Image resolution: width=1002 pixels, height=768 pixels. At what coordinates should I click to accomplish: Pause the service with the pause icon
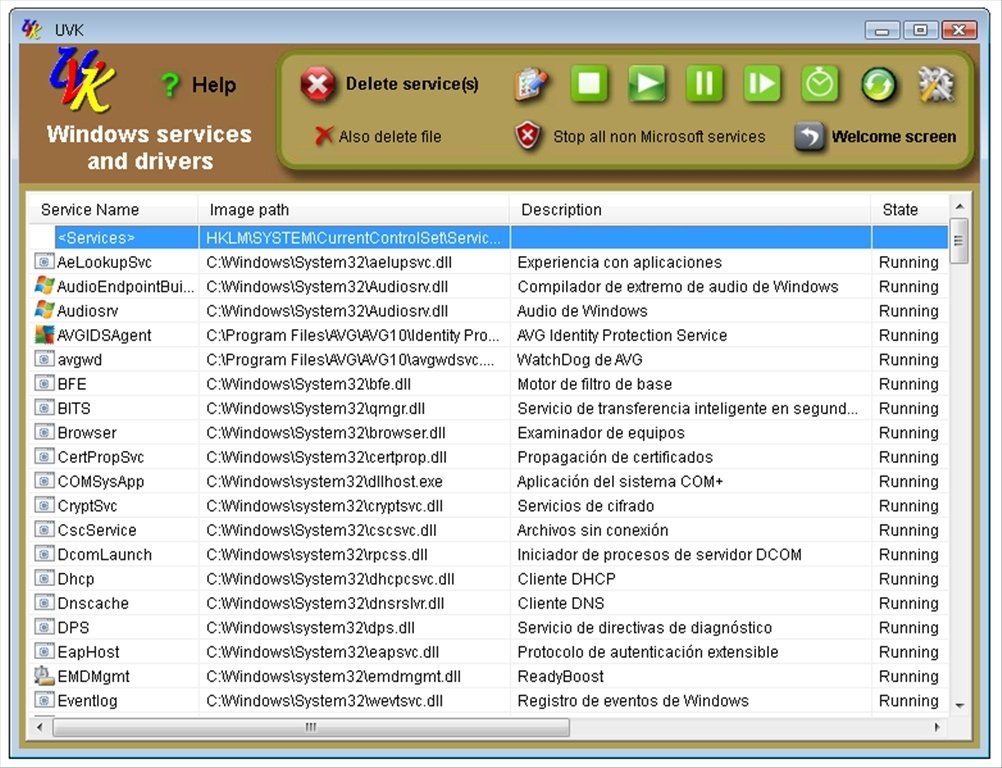704,83
